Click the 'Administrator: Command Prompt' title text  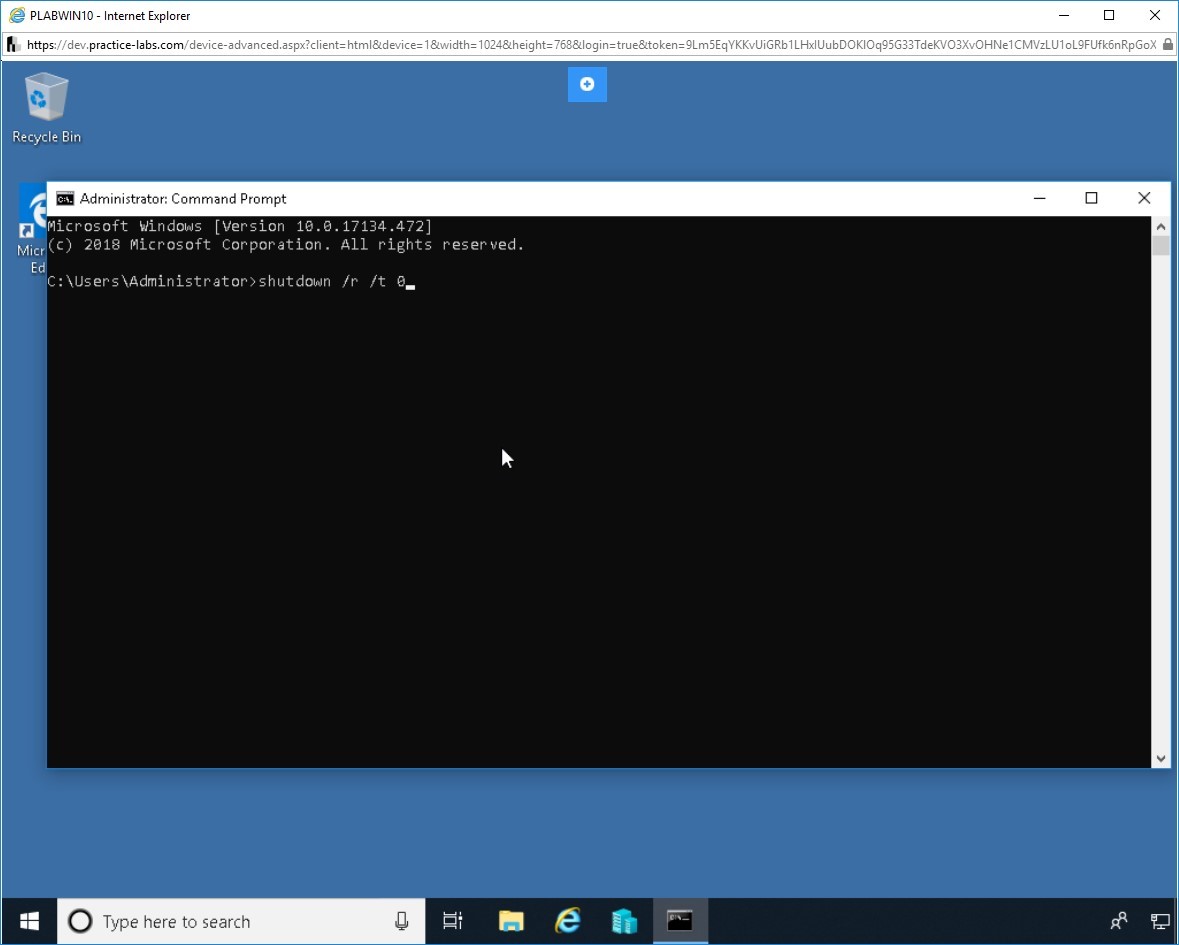(x=183, y=198)
